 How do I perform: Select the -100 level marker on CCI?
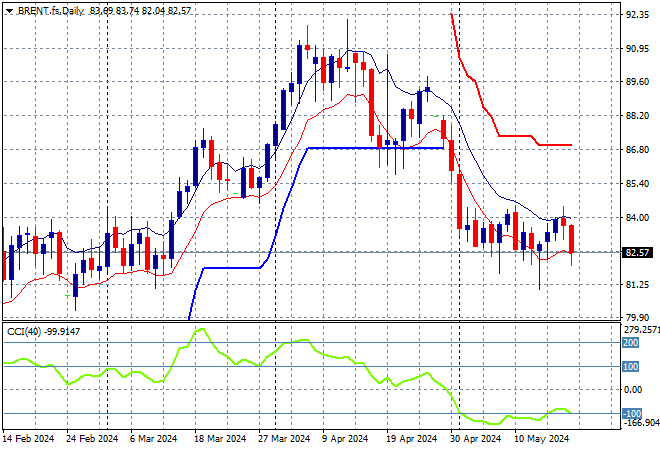click(632, 413)
